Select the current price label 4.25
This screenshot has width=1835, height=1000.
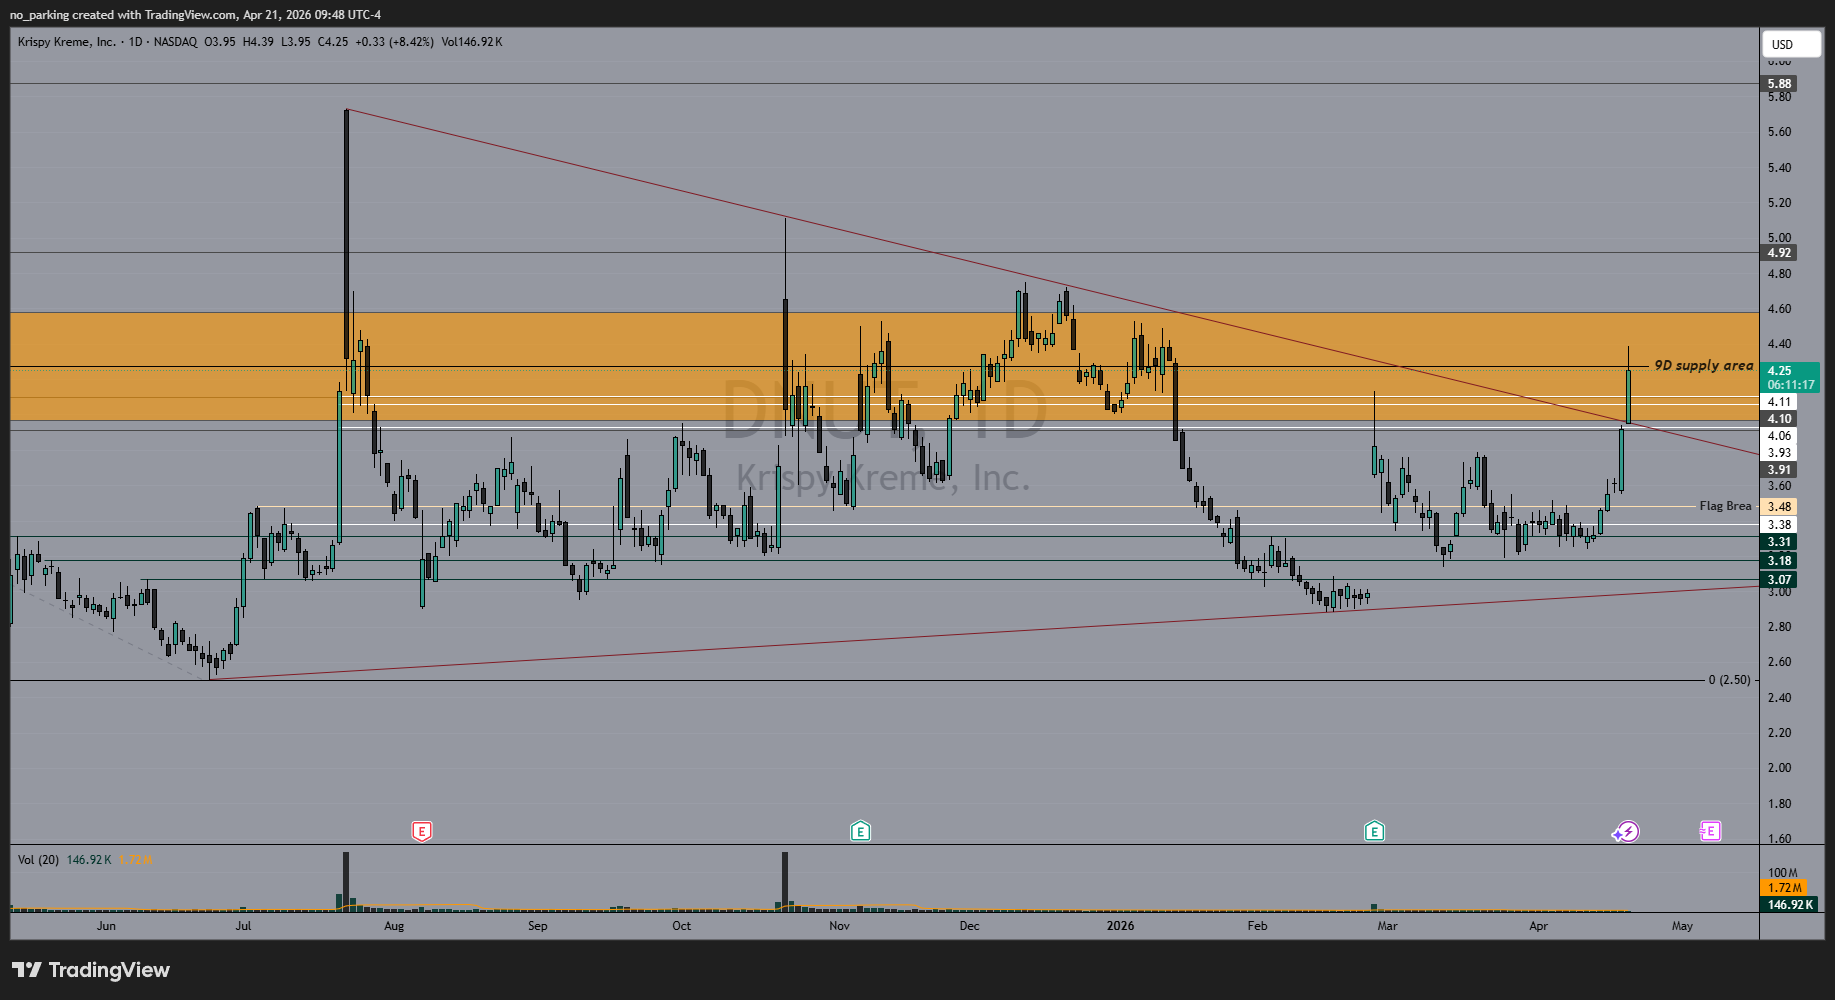pos(1780,371)
